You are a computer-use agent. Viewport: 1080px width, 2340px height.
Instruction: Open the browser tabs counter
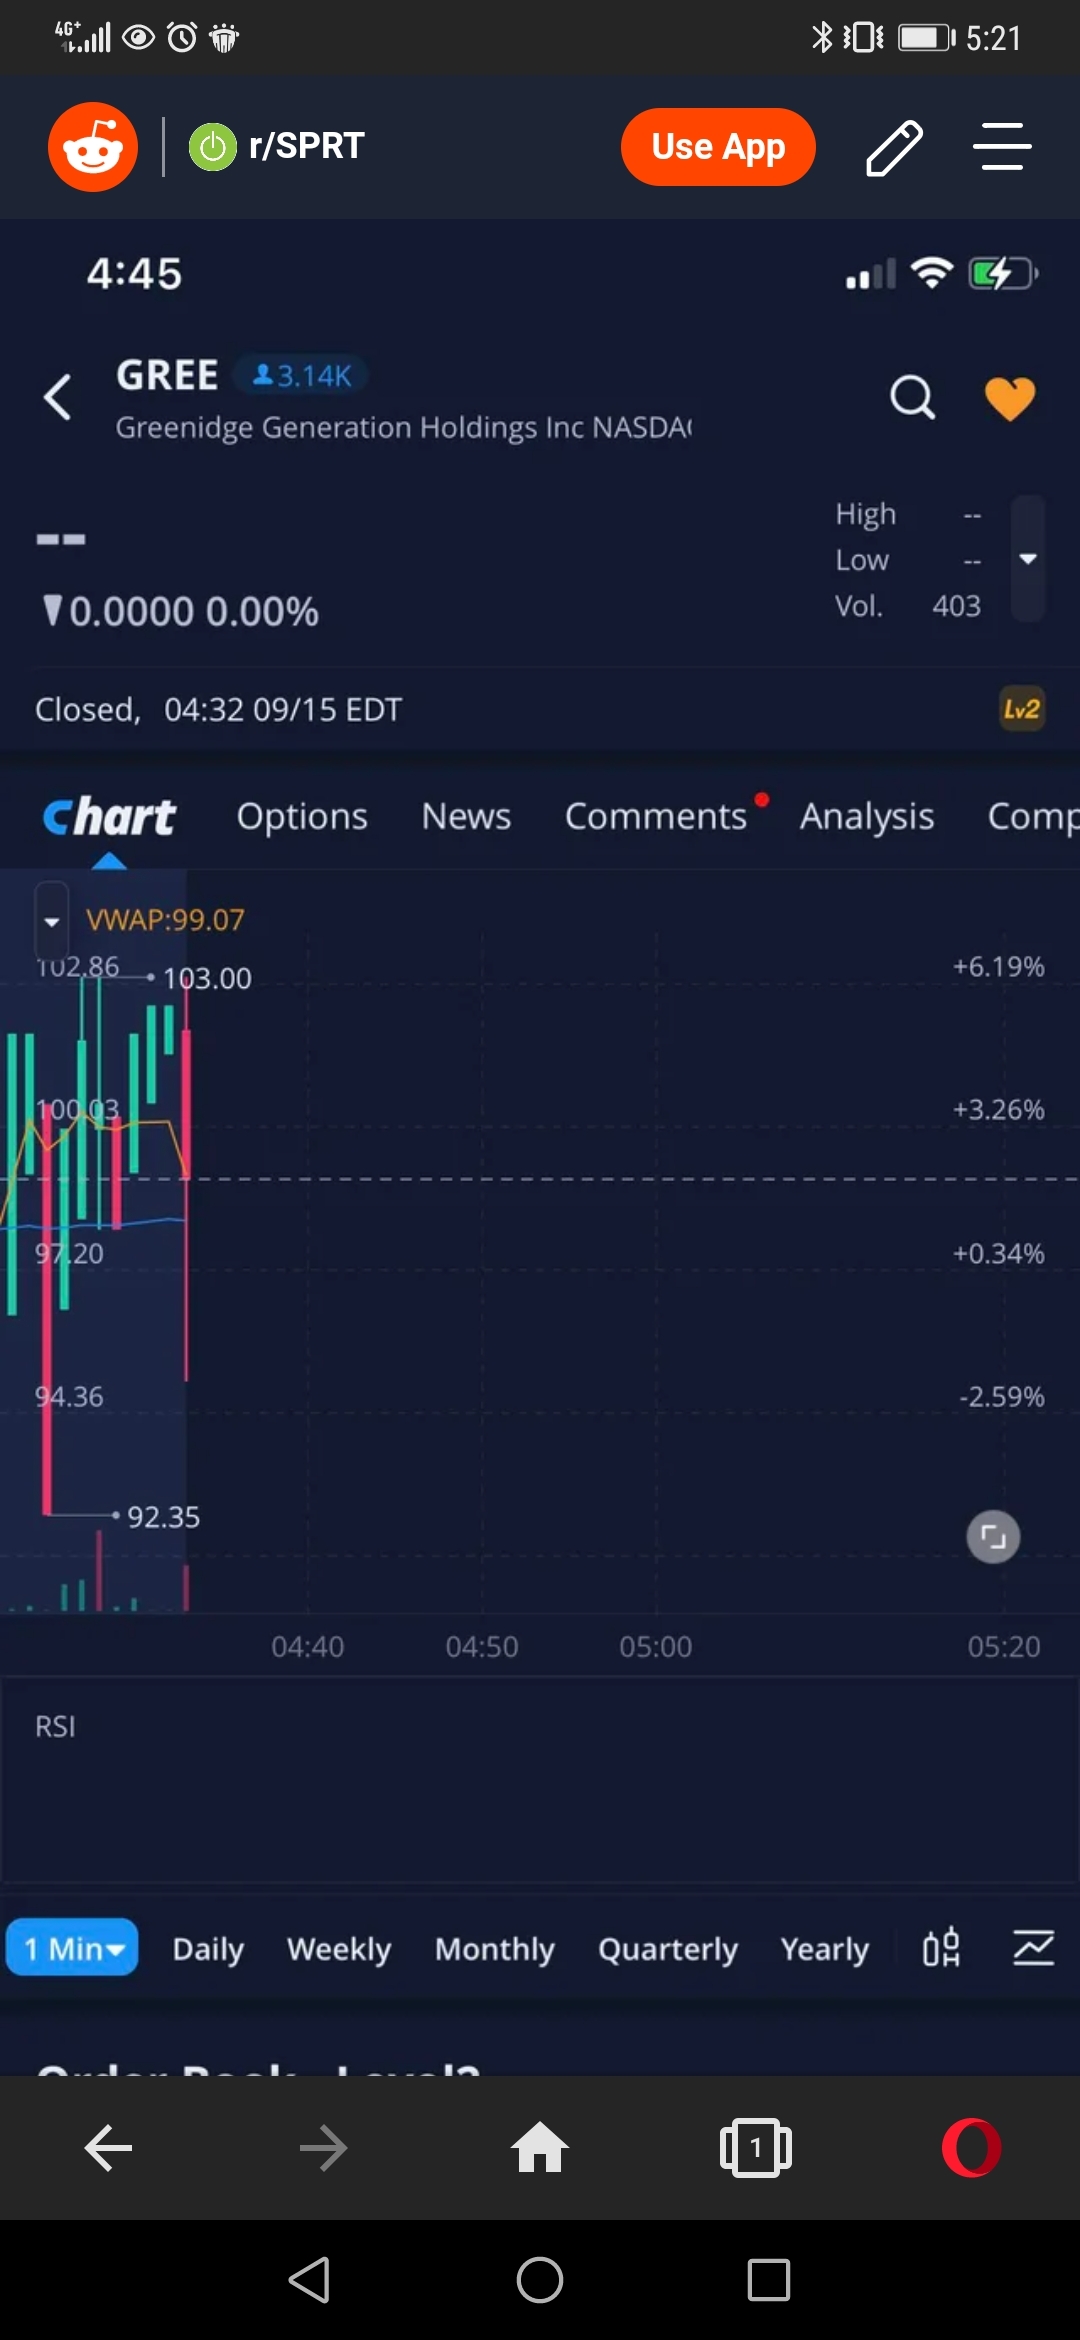(x=756, y=2147)
